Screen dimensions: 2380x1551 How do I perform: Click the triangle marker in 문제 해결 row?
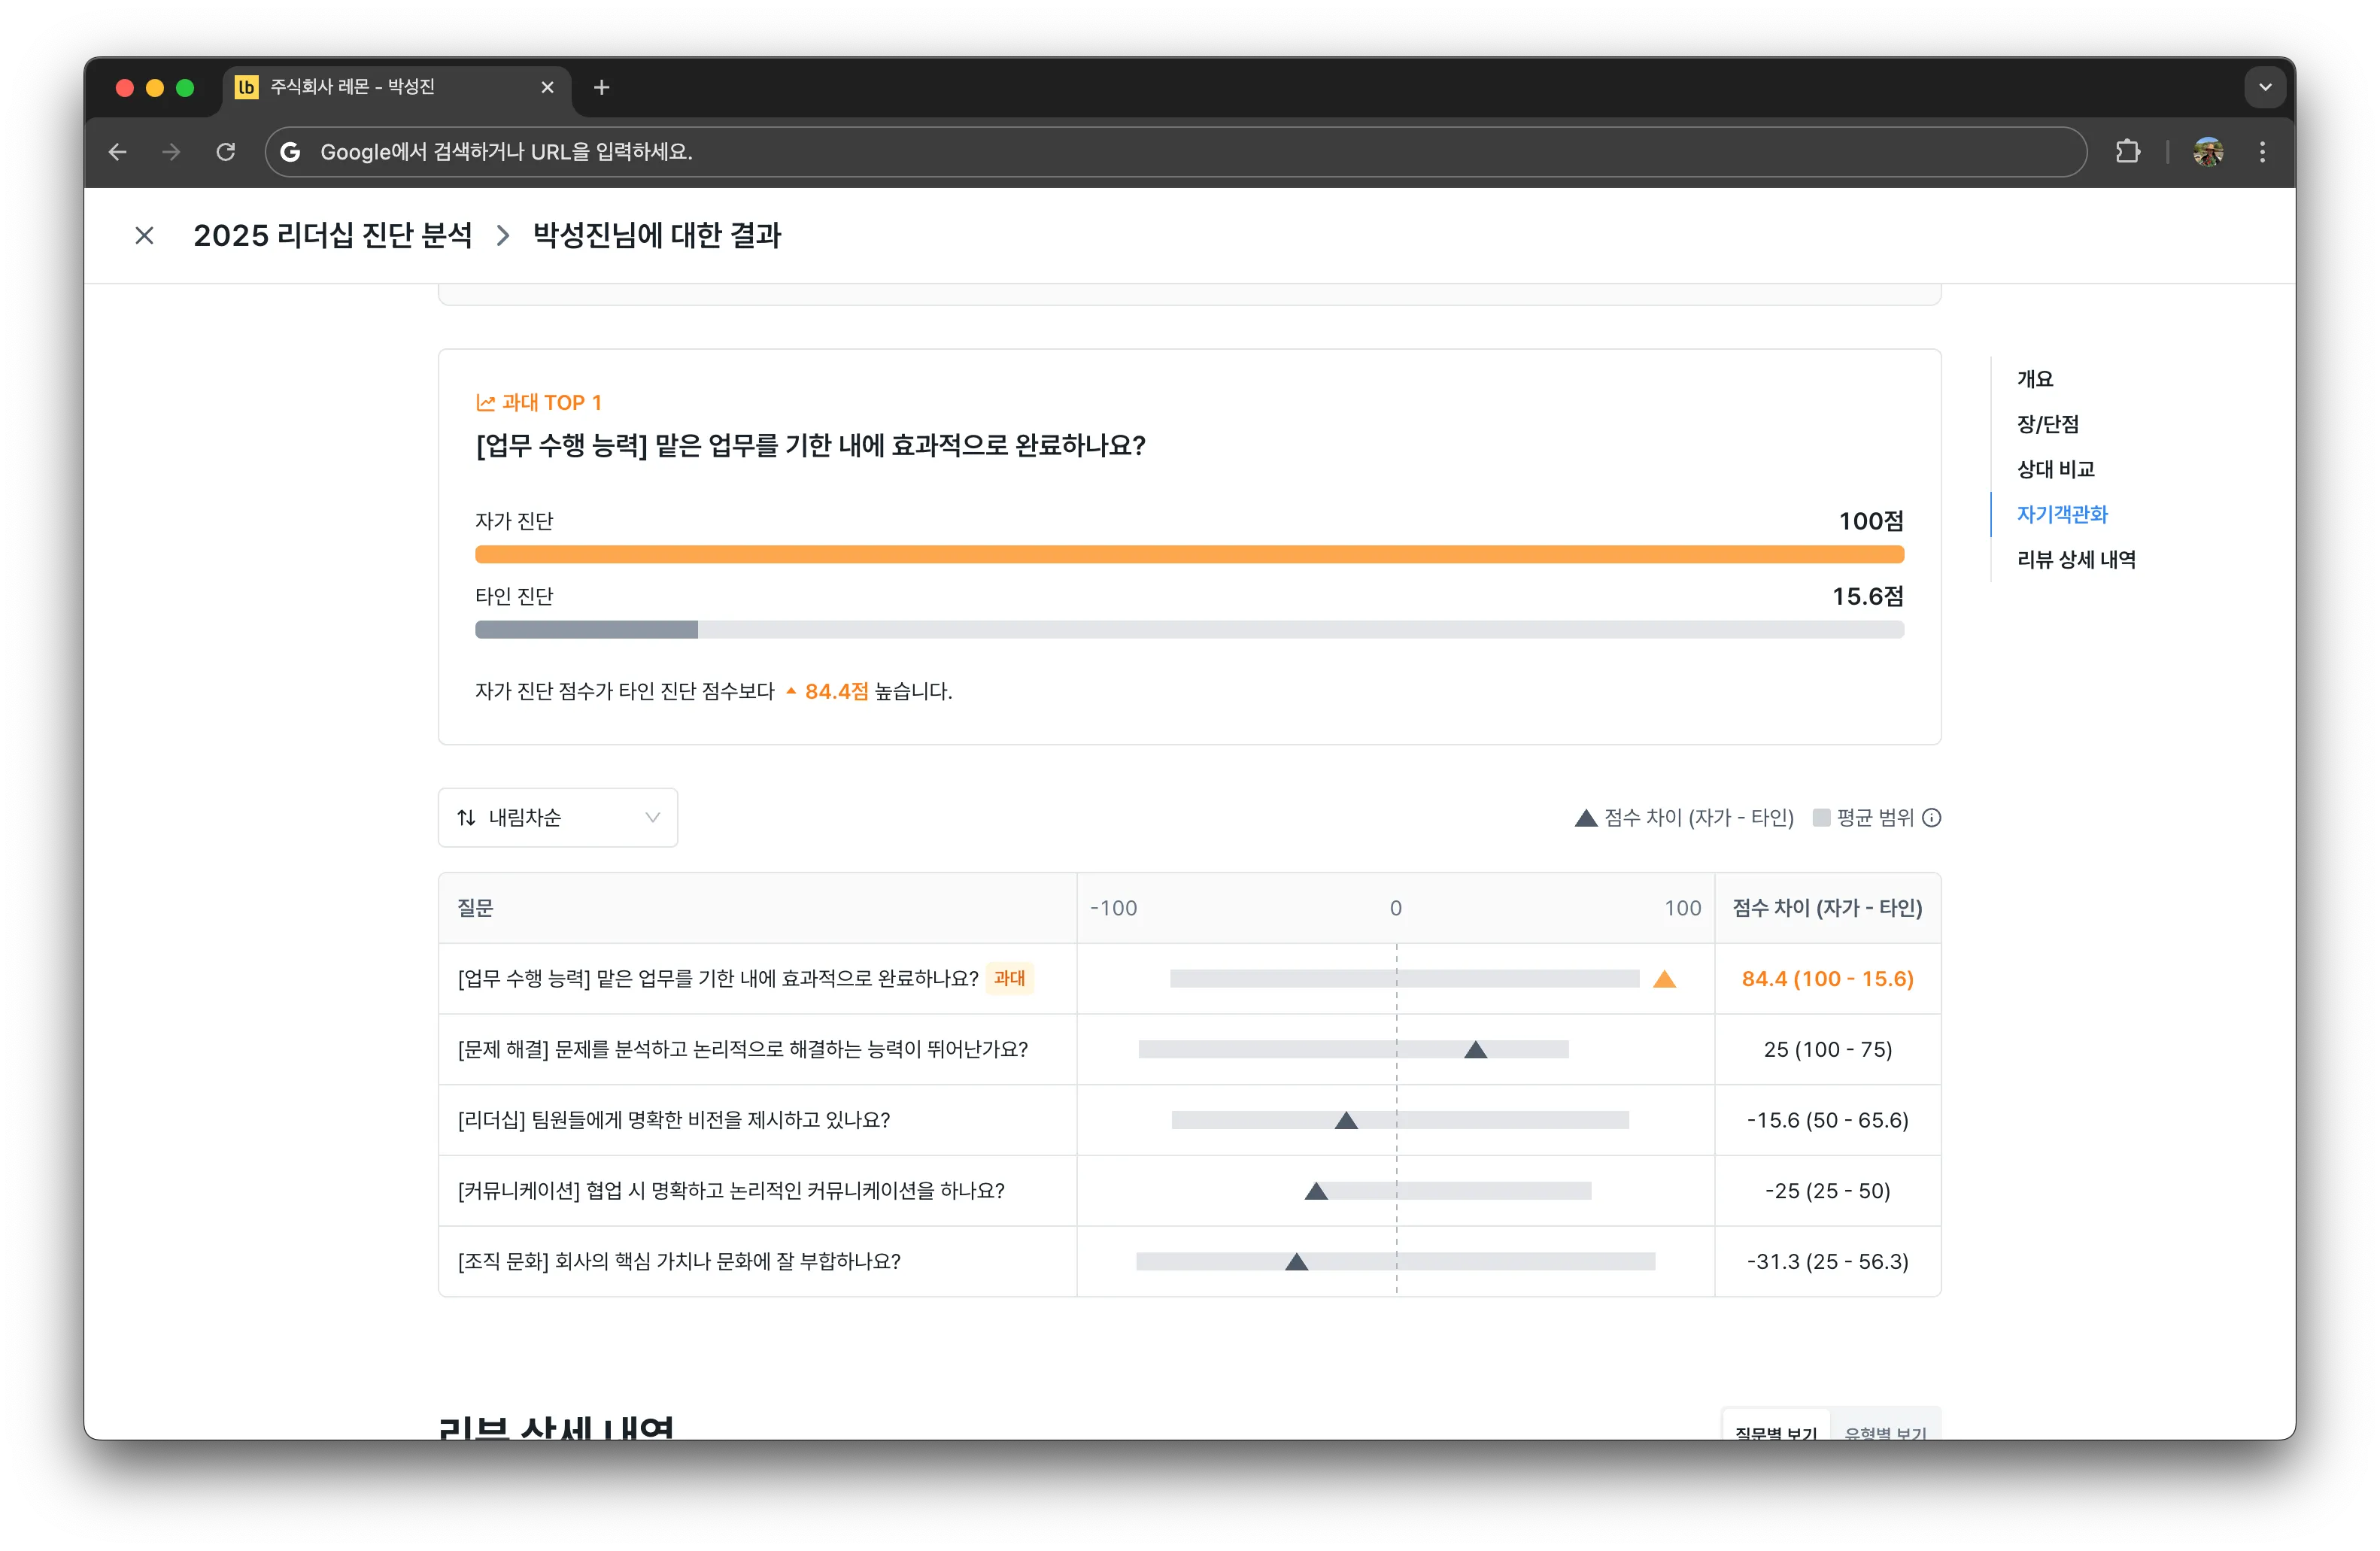(1475, 1050)
